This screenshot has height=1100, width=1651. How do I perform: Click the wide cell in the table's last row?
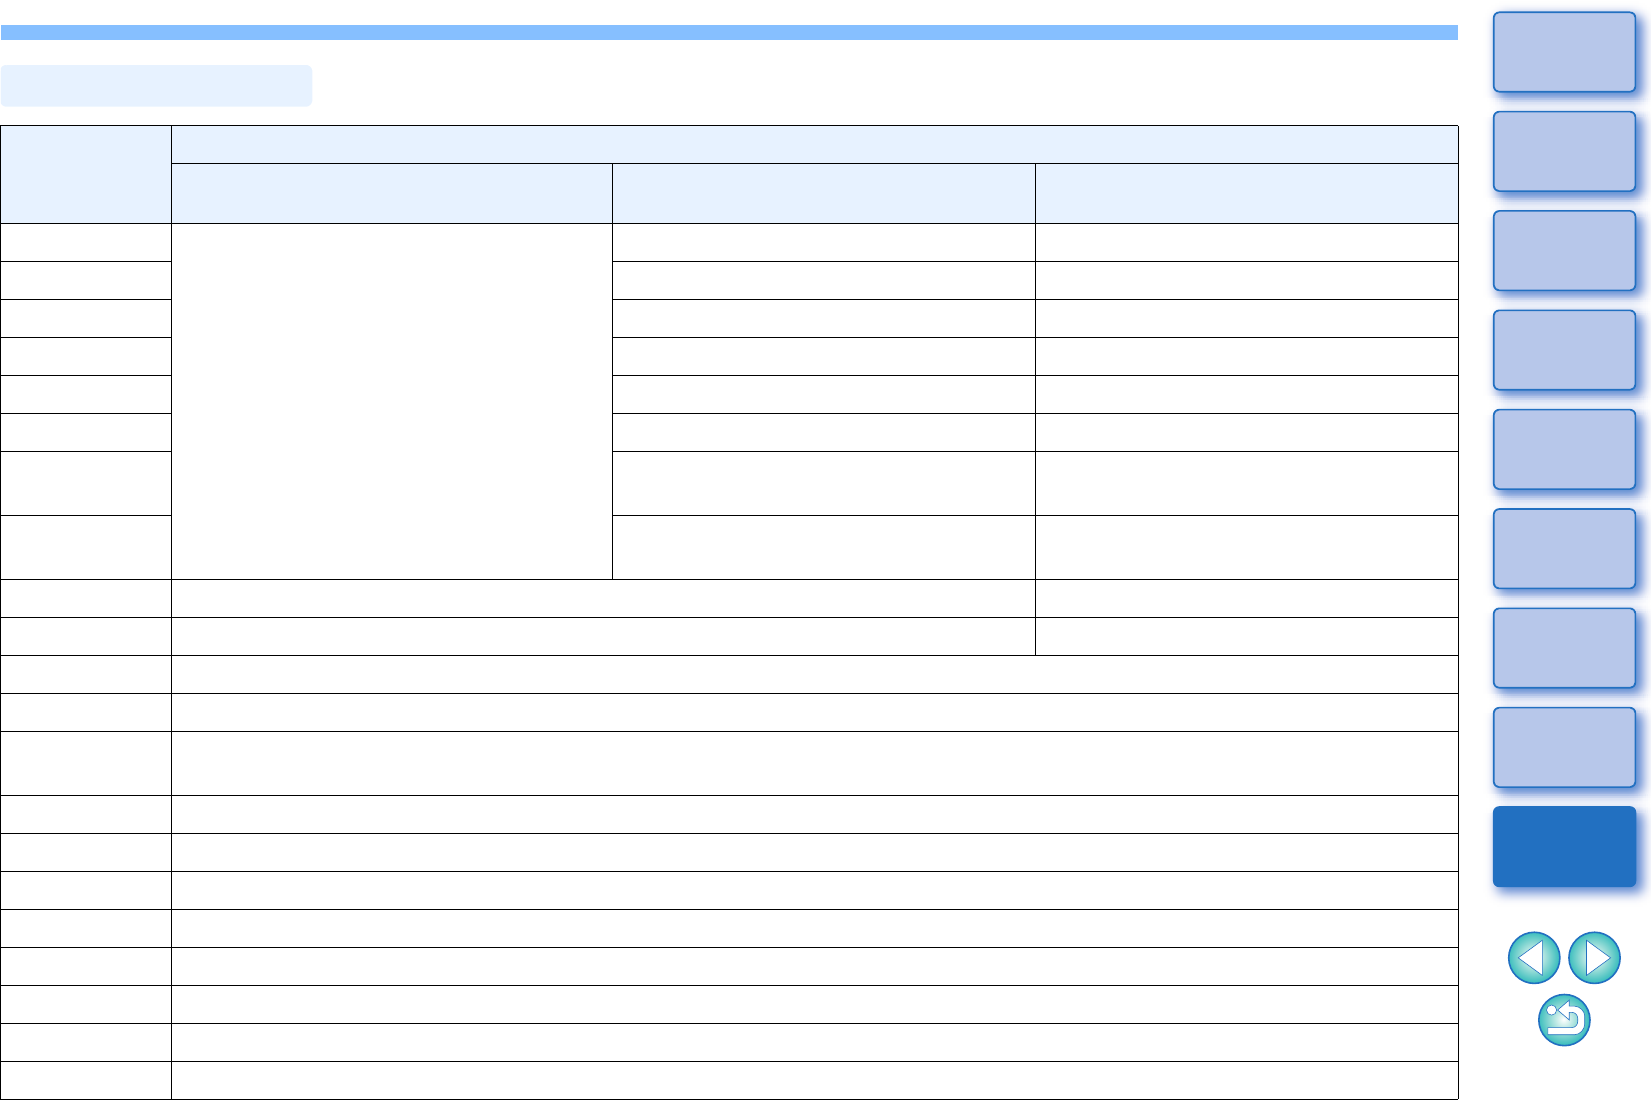pyautogui.click(x=814, y=1081)
